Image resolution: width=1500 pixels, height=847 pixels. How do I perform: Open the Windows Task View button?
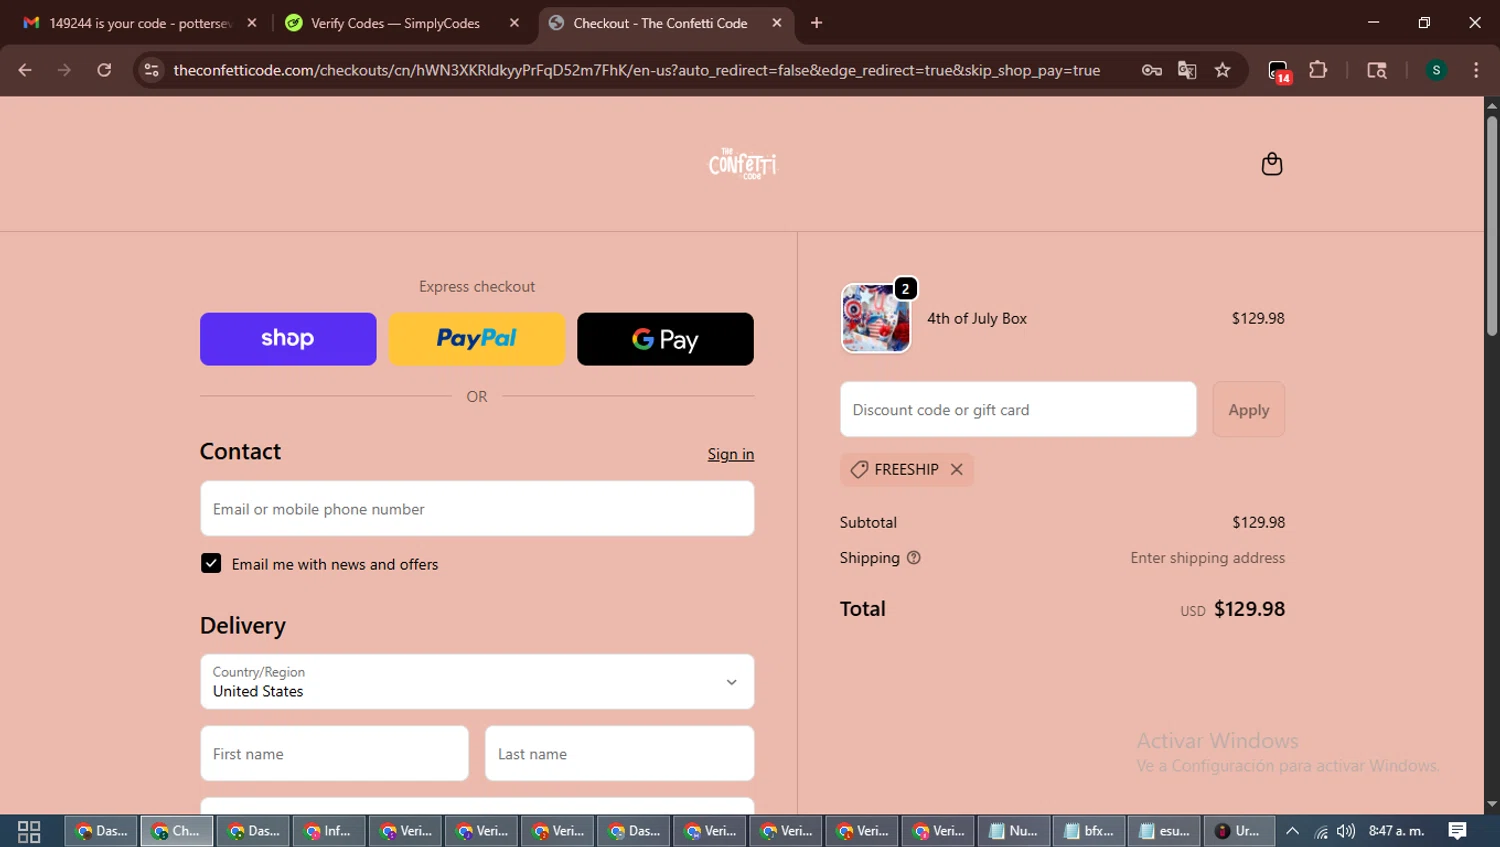click(29, 831)
